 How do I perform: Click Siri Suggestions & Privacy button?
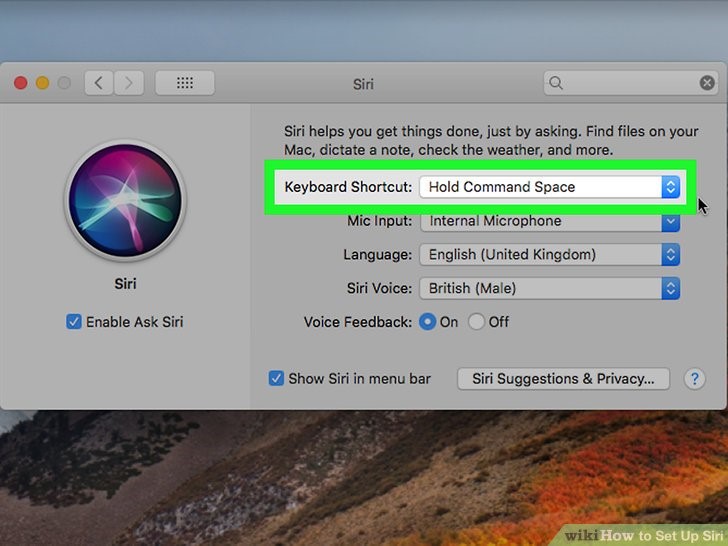click(563, 379)
